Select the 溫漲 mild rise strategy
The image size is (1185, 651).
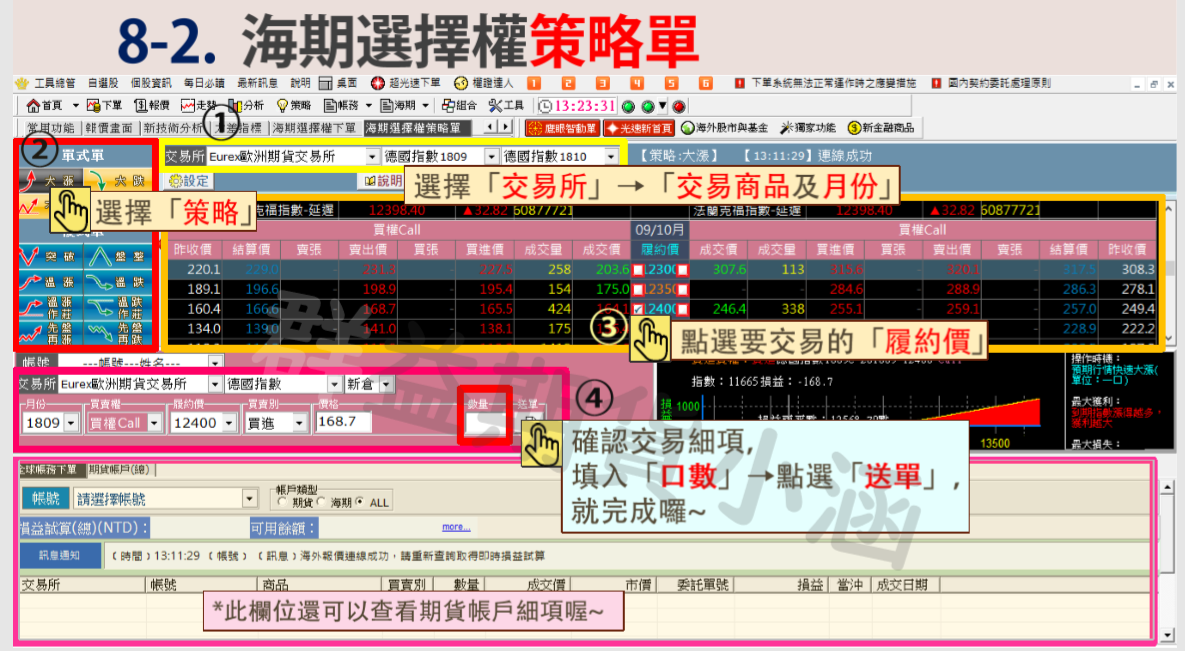49,282
